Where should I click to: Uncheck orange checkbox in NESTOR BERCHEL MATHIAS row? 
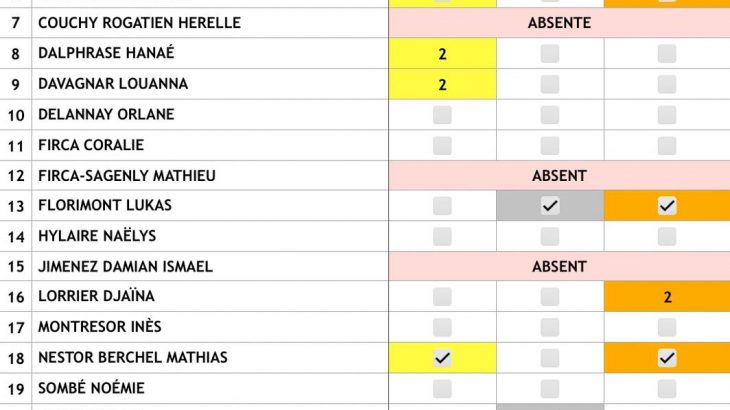tap(667, 358)
